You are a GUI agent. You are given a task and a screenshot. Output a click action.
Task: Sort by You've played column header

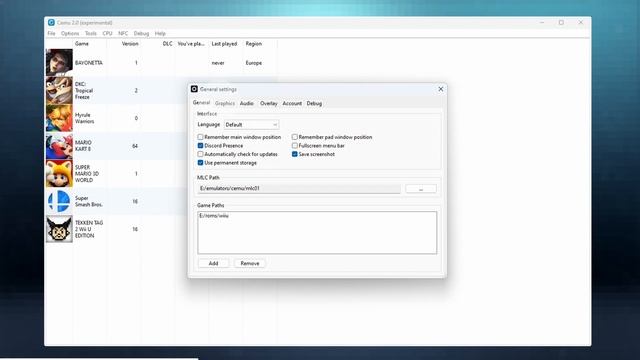(191, 44)
